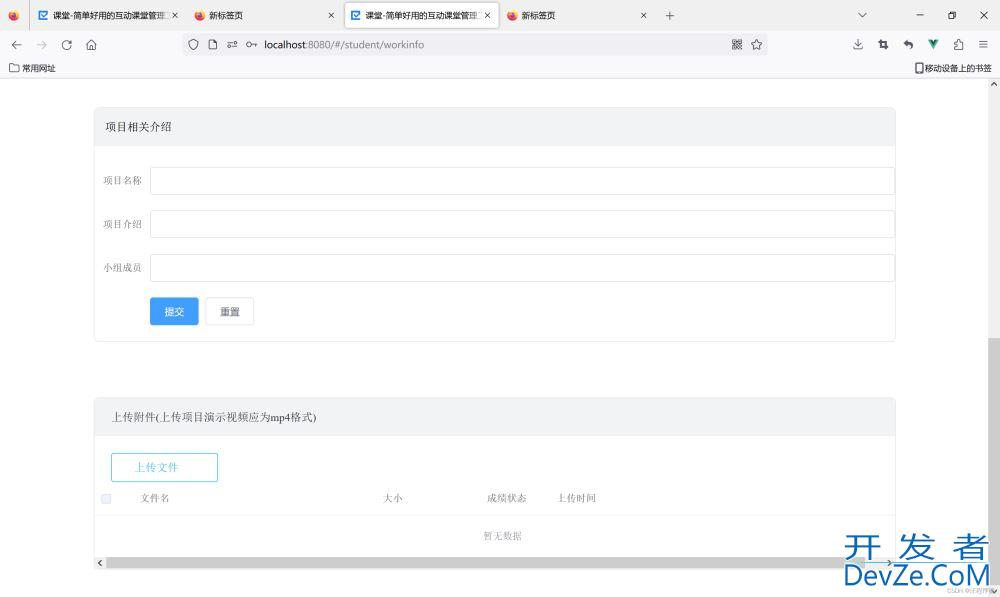Toggle the select-all checkbox in file table header
The height and width of the screenshot is (597, 1000).
tap(106, 499)
